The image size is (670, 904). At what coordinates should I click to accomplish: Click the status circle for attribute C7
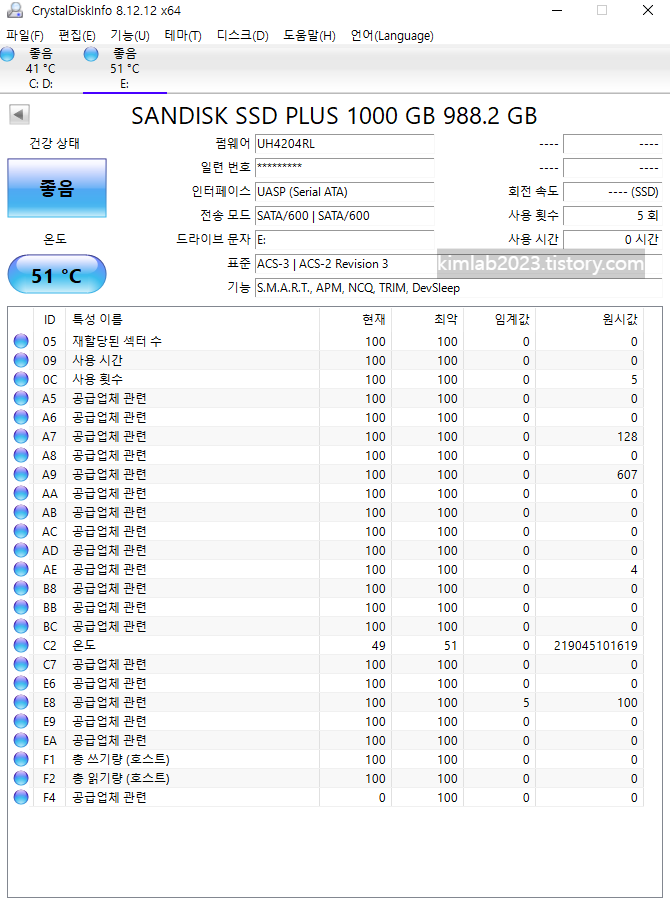click(21, 664)
